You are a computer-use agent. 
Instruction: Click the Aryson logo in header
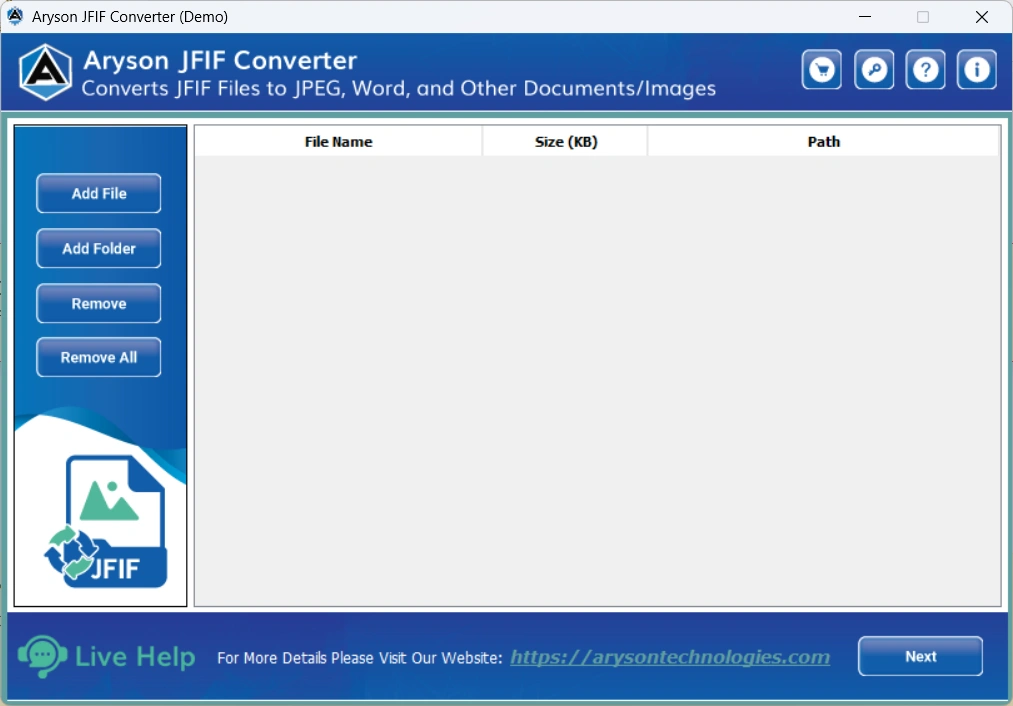click(x=45, y=72)
